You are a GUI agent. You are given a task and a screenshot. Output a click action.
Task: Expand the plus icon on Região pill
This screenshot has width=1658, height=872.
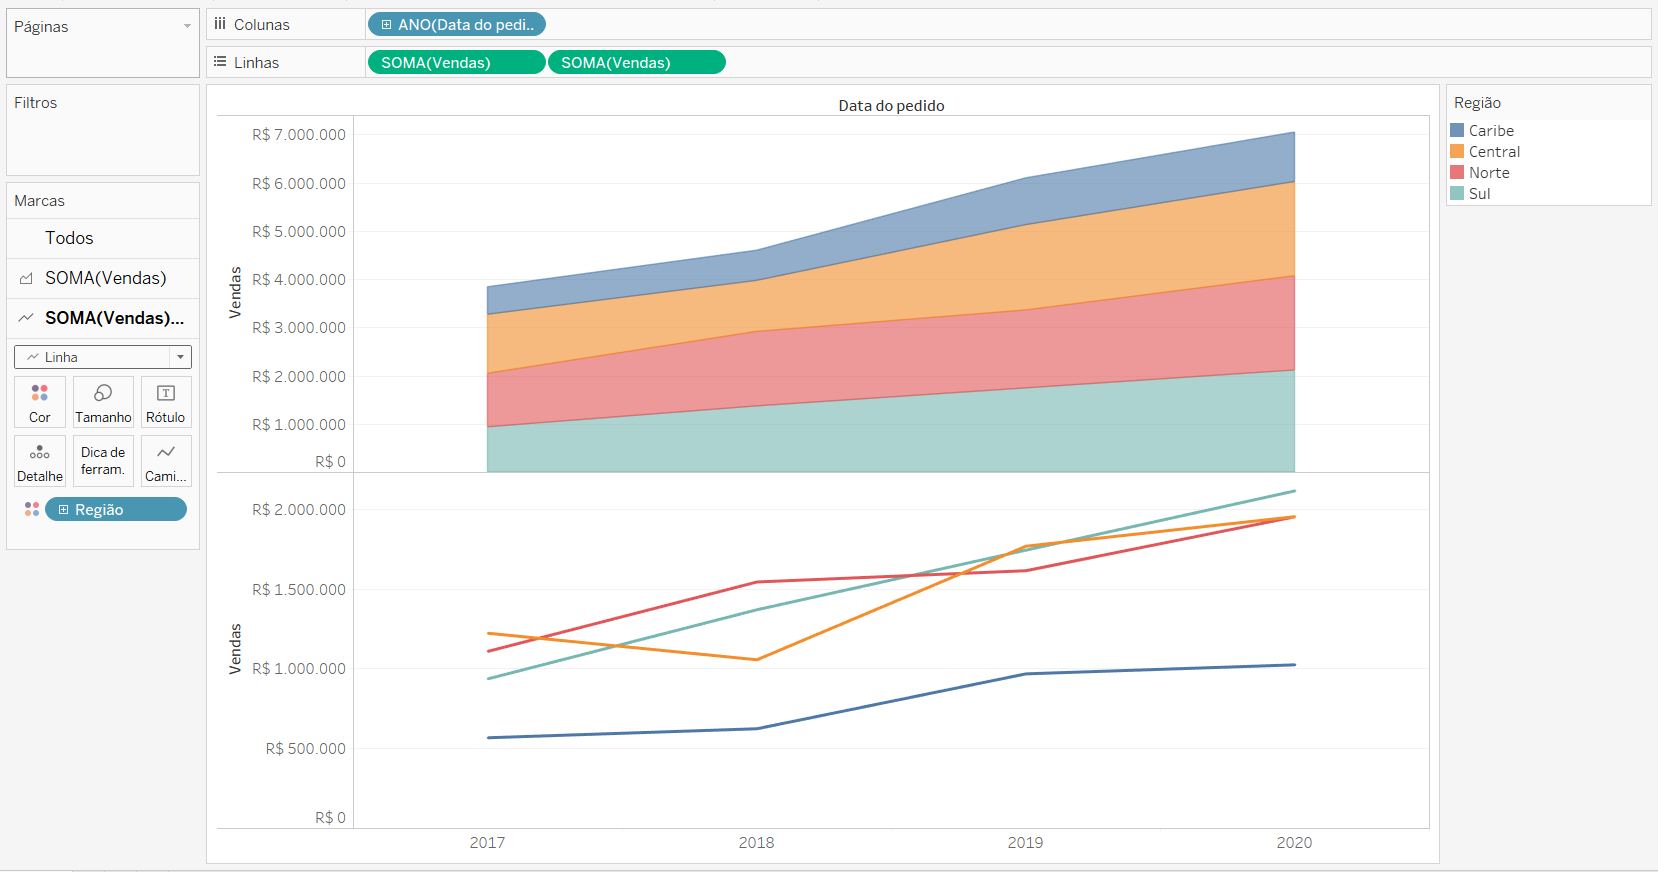pos(63,509)
